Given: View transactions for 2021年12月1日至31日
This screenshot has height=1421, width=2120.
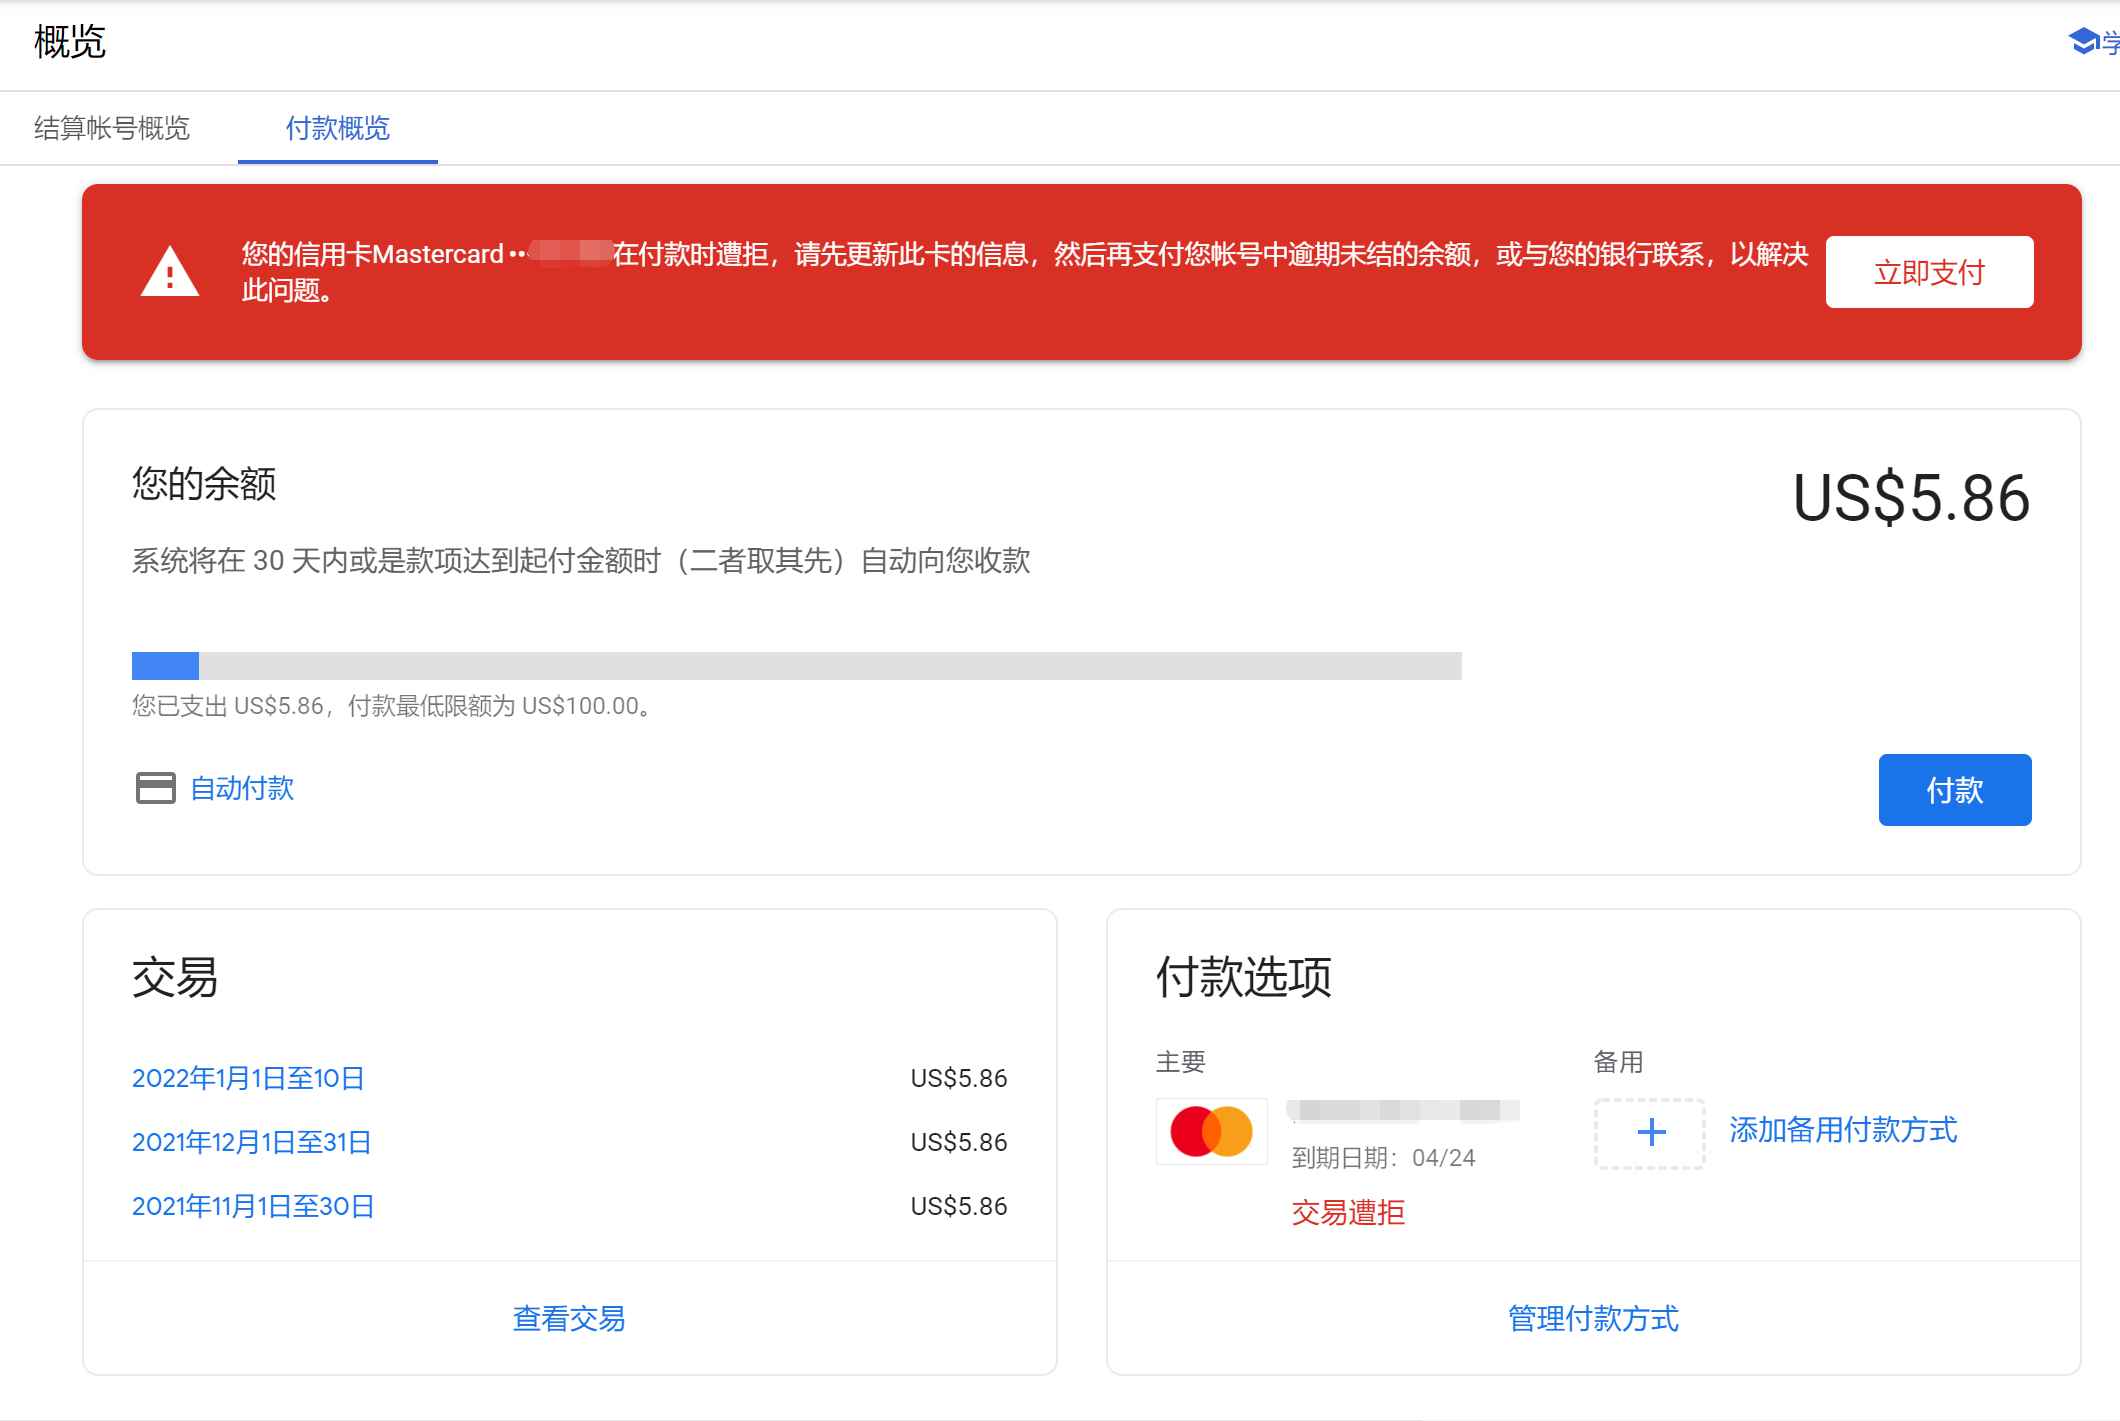Looking at the screenshot, I should [252, 1142].
